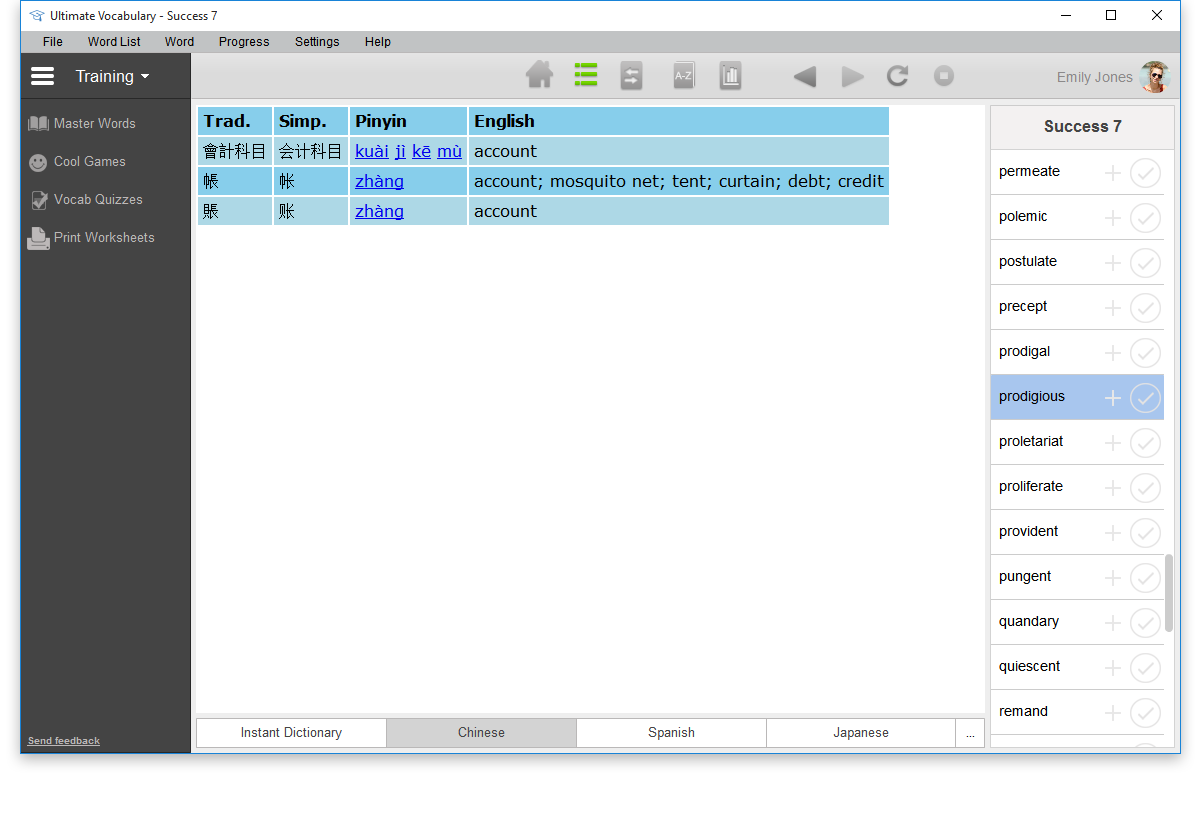Toggle the checkmark next to 'permeate'
Image resolution: width=1200 pixels, height=832 pixels.
point(1145,173)
